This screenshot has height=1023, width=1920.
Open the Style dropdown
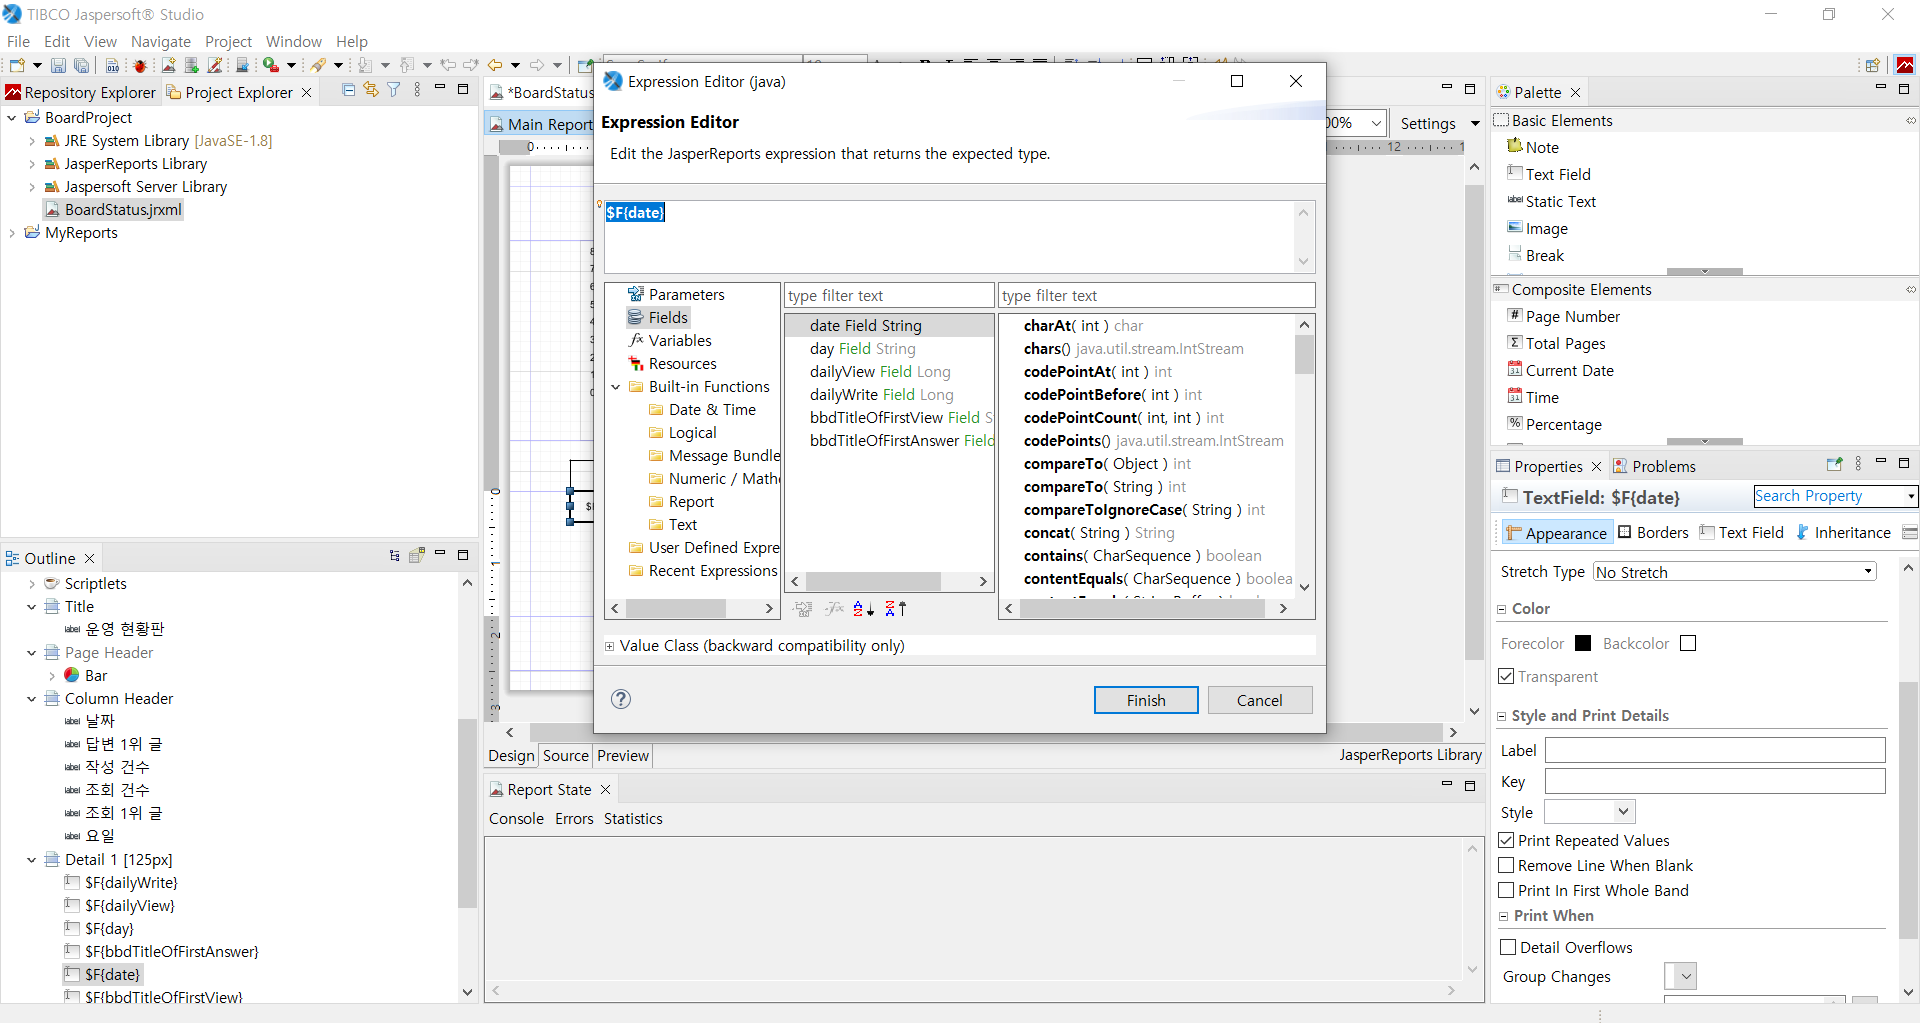point(1590,812)
